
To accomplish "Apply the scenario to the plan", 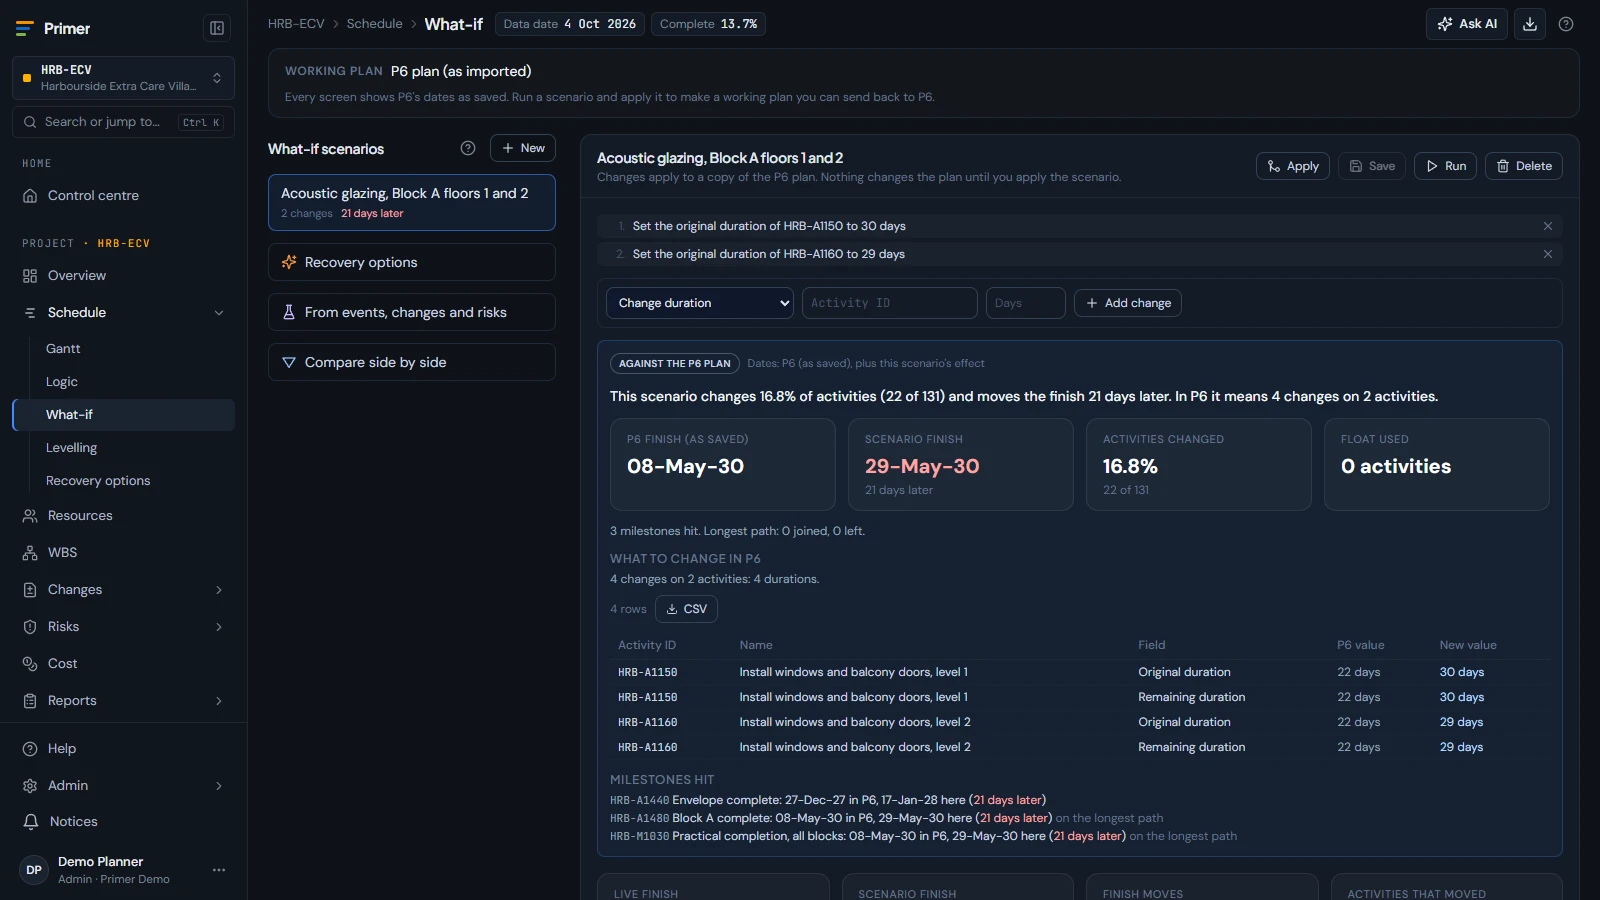I will (x=1293, y=166).
